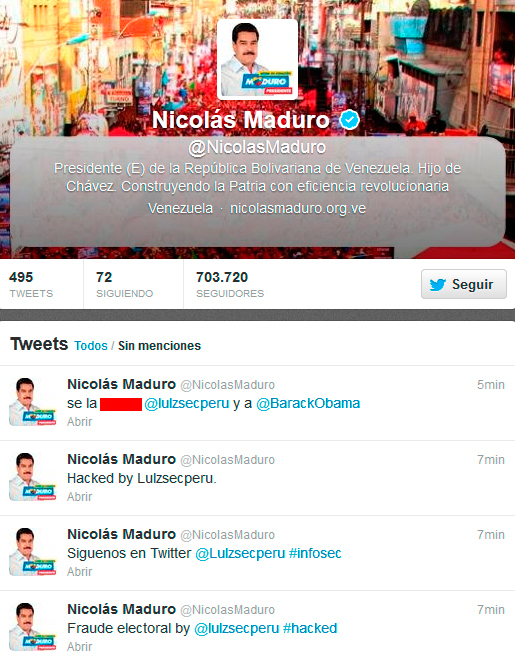The image size is (515, 661).
Task: Expand the 'Hacked by Lulzsecperu' tweet with Abrir
Action: click(79, 497)
